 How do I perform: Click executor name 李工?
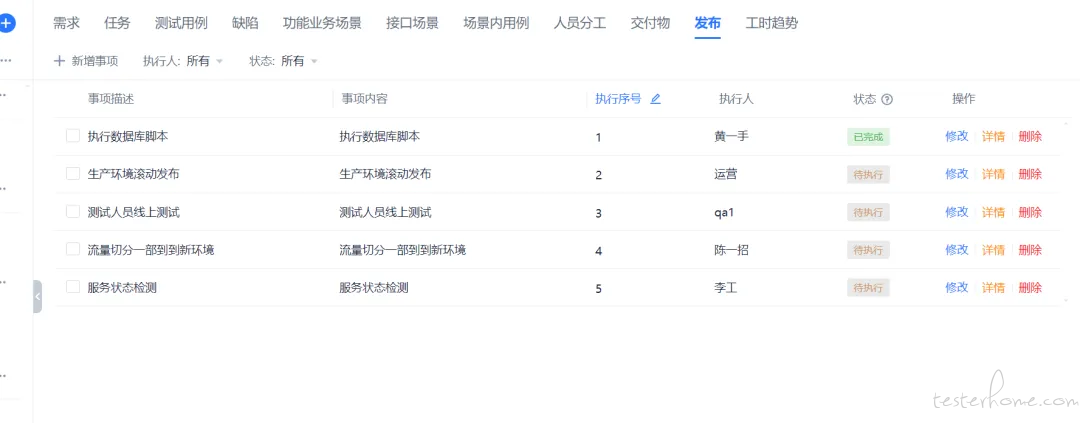(726, 288)
